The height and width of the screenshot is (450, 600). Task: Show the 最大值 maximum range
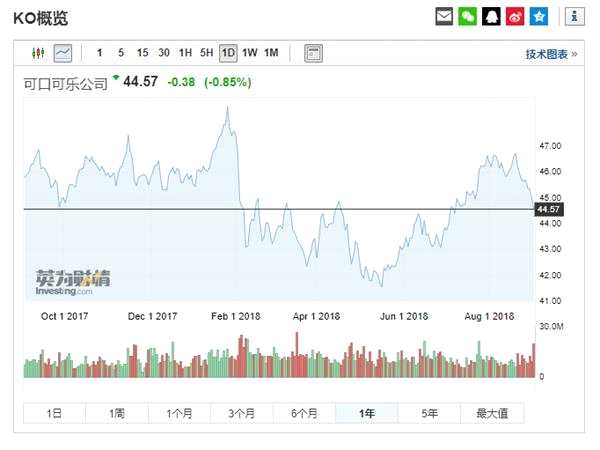492,413
